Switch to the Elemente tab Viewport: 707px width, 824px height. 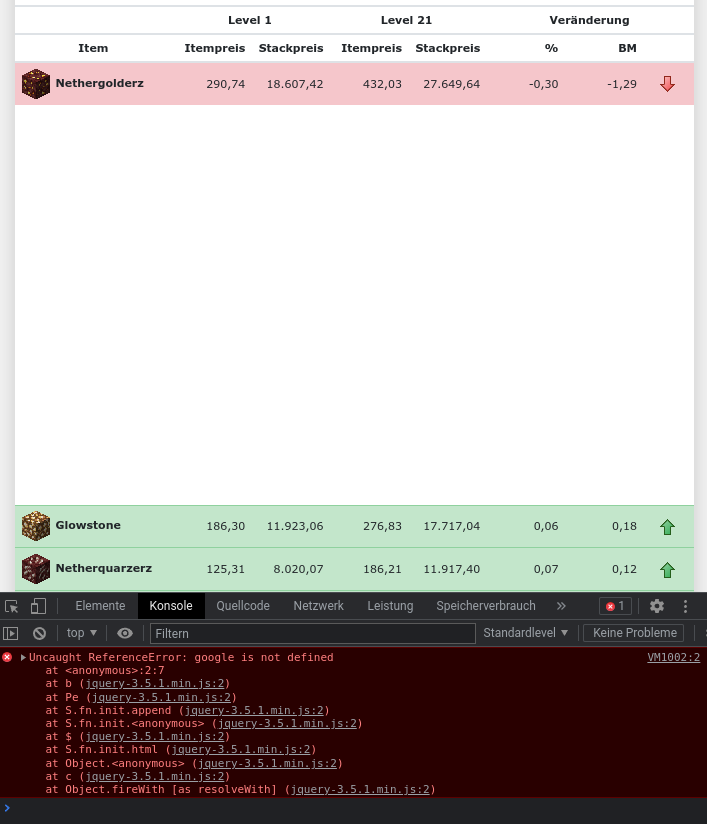pos(100,606)
